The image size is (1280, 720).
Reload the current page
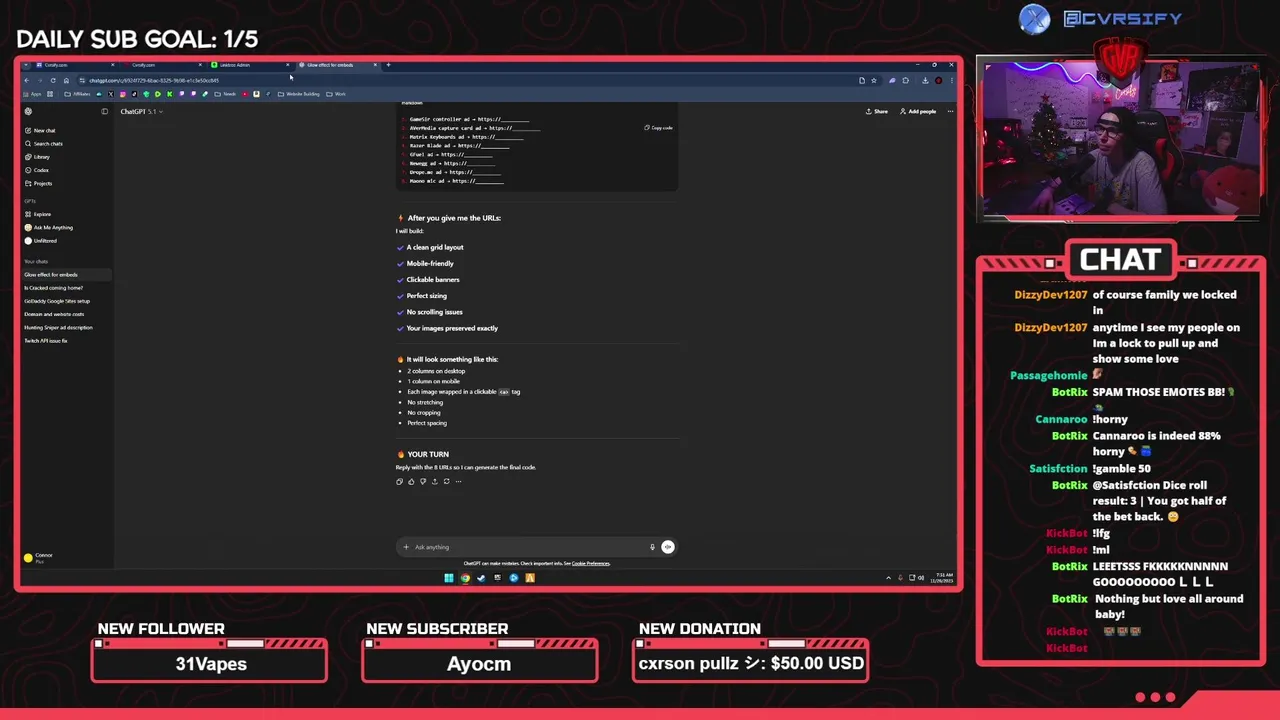coord(53,80)
